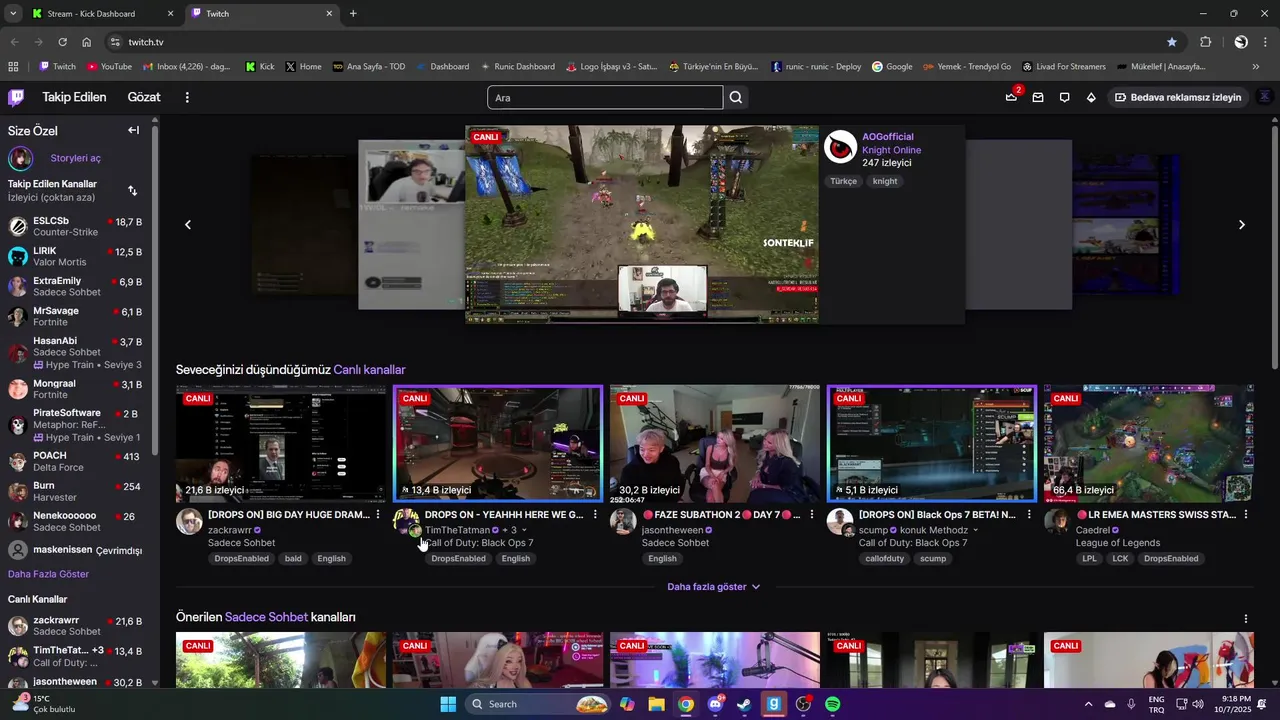Open options menu for jasontheween stream card

click(x=812, y=515)
